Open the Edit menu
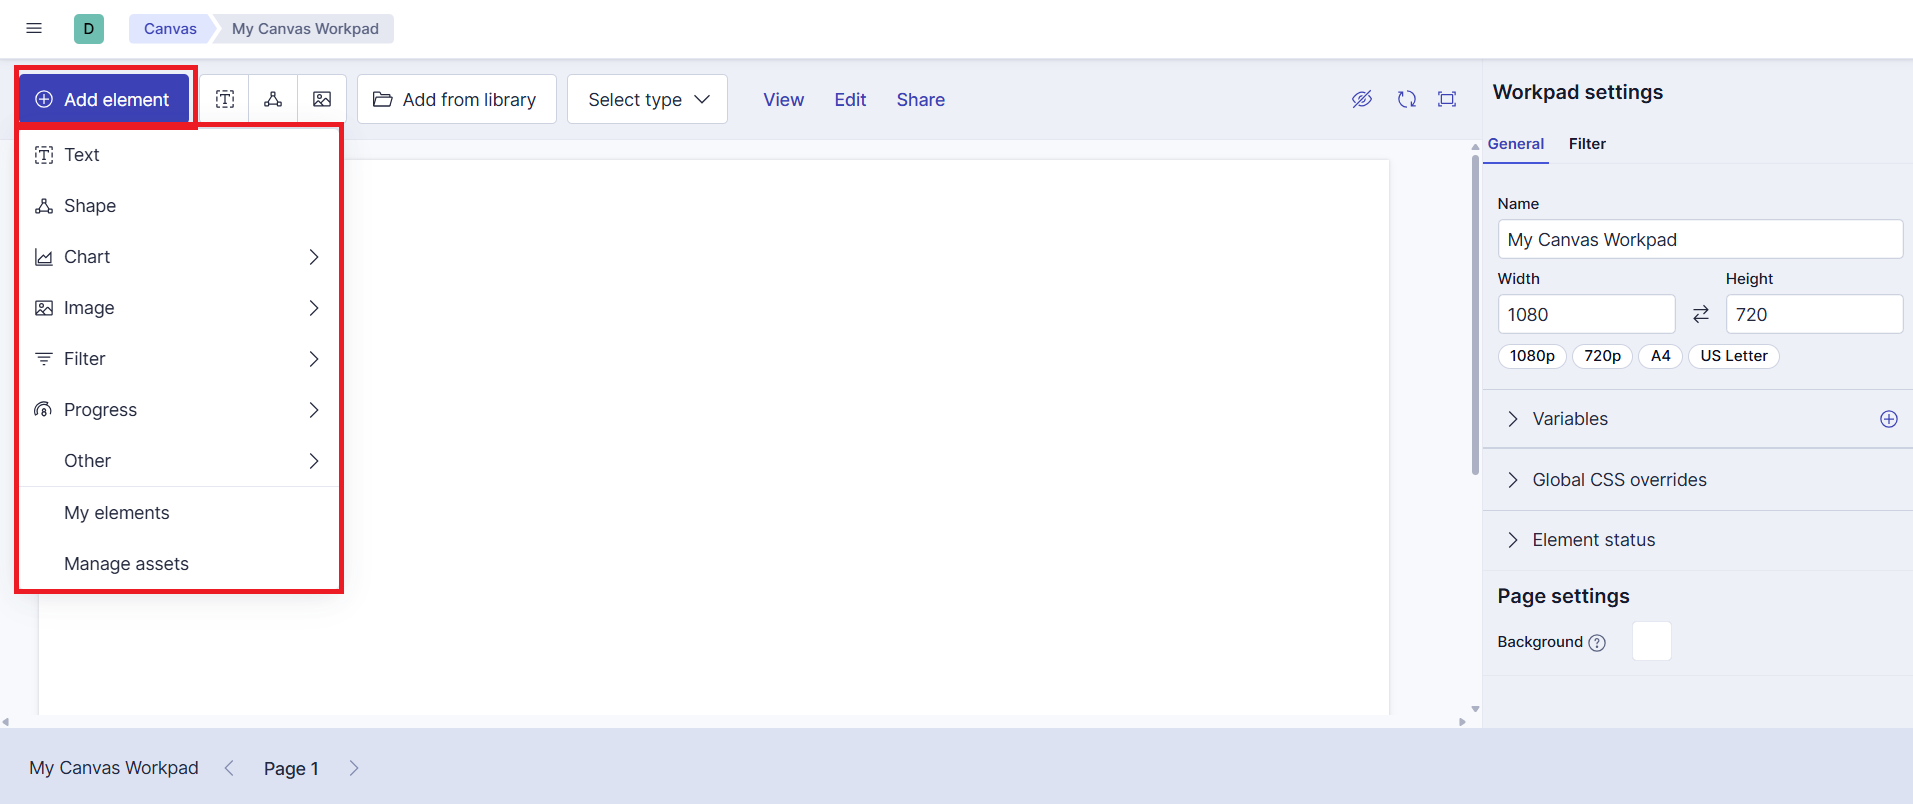This screenshot has width=1913, height=804. click(850, 100)
